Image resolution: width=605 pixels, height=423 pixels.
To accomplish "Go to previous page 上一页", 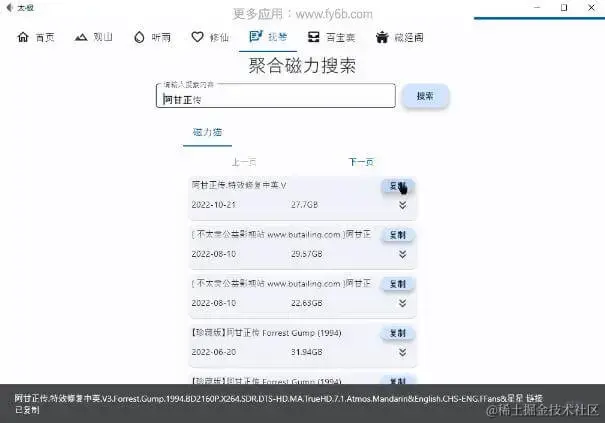I will pos(244,162).
